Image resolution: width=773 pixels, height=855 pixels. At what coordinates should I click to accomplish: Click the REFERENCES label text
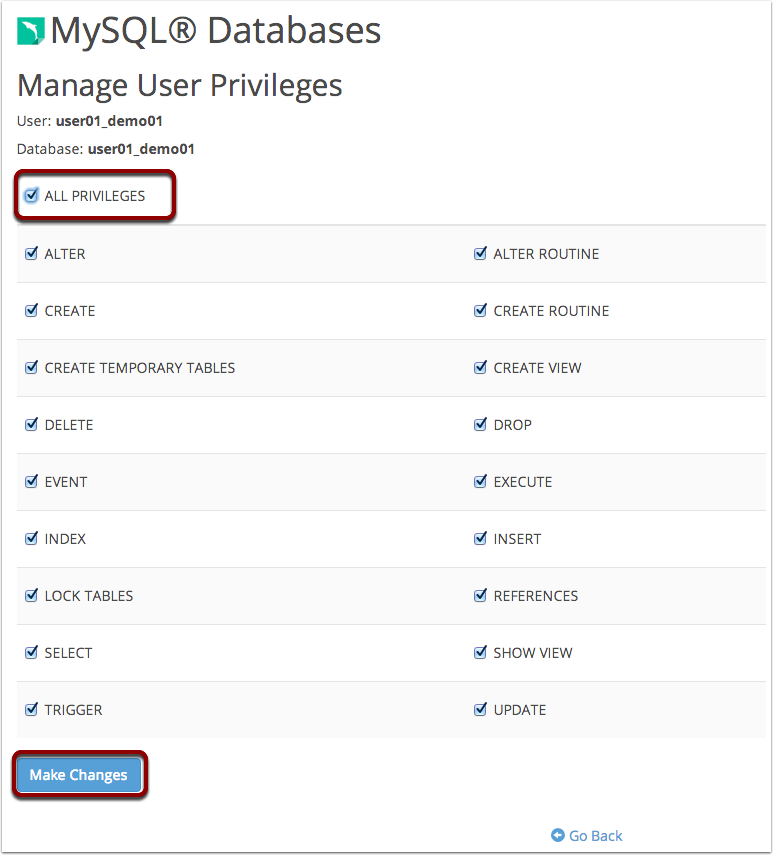coord(536,596)
